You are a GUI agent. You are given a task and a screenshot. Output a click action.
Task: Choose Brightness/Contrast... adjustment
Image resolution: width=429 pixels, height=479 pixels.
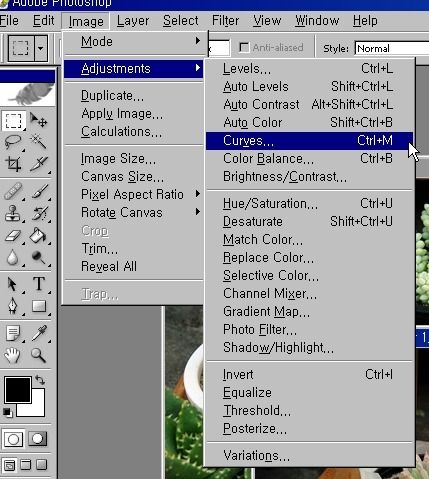coord(309,177)
